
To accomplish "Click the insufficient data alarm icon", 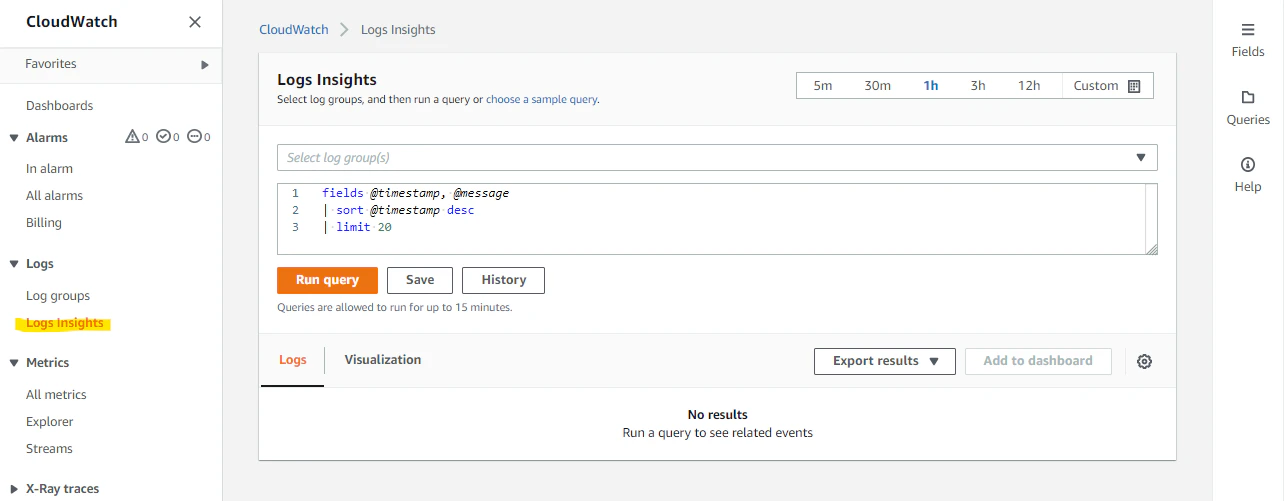I will click(x=194, y=137).
